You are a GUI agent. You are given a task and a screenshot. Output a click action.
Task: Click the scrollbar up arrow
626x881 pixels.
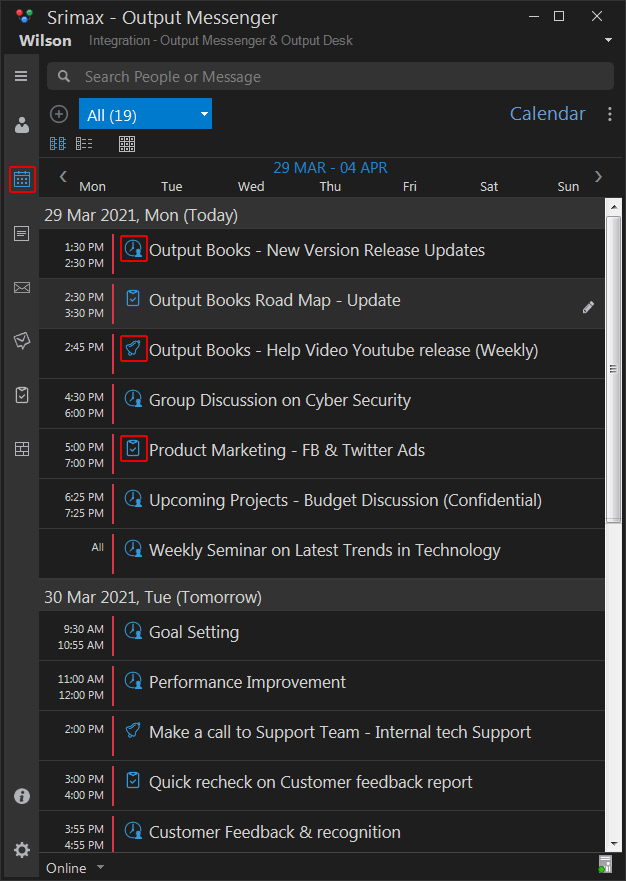point(614,207)
